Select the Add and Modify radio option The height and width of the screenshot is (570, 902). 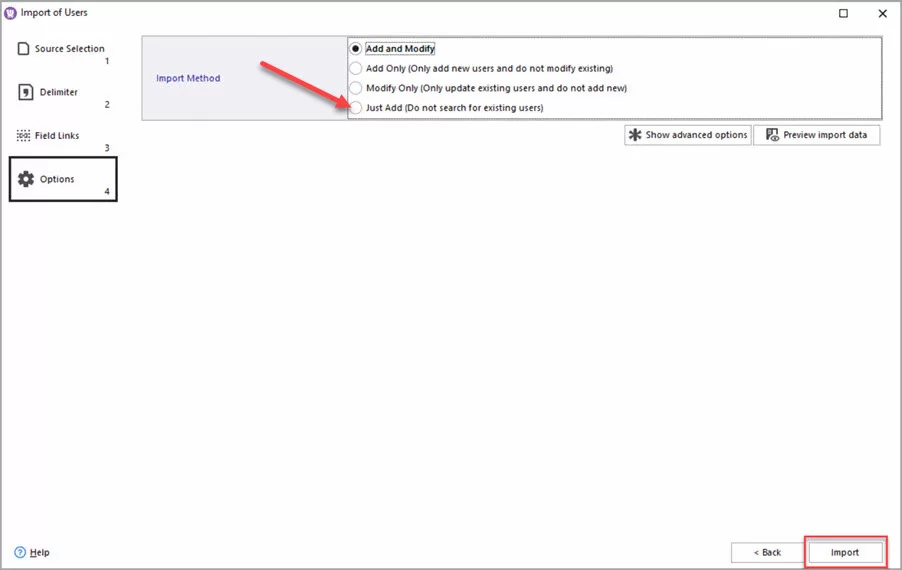[355, 49]
